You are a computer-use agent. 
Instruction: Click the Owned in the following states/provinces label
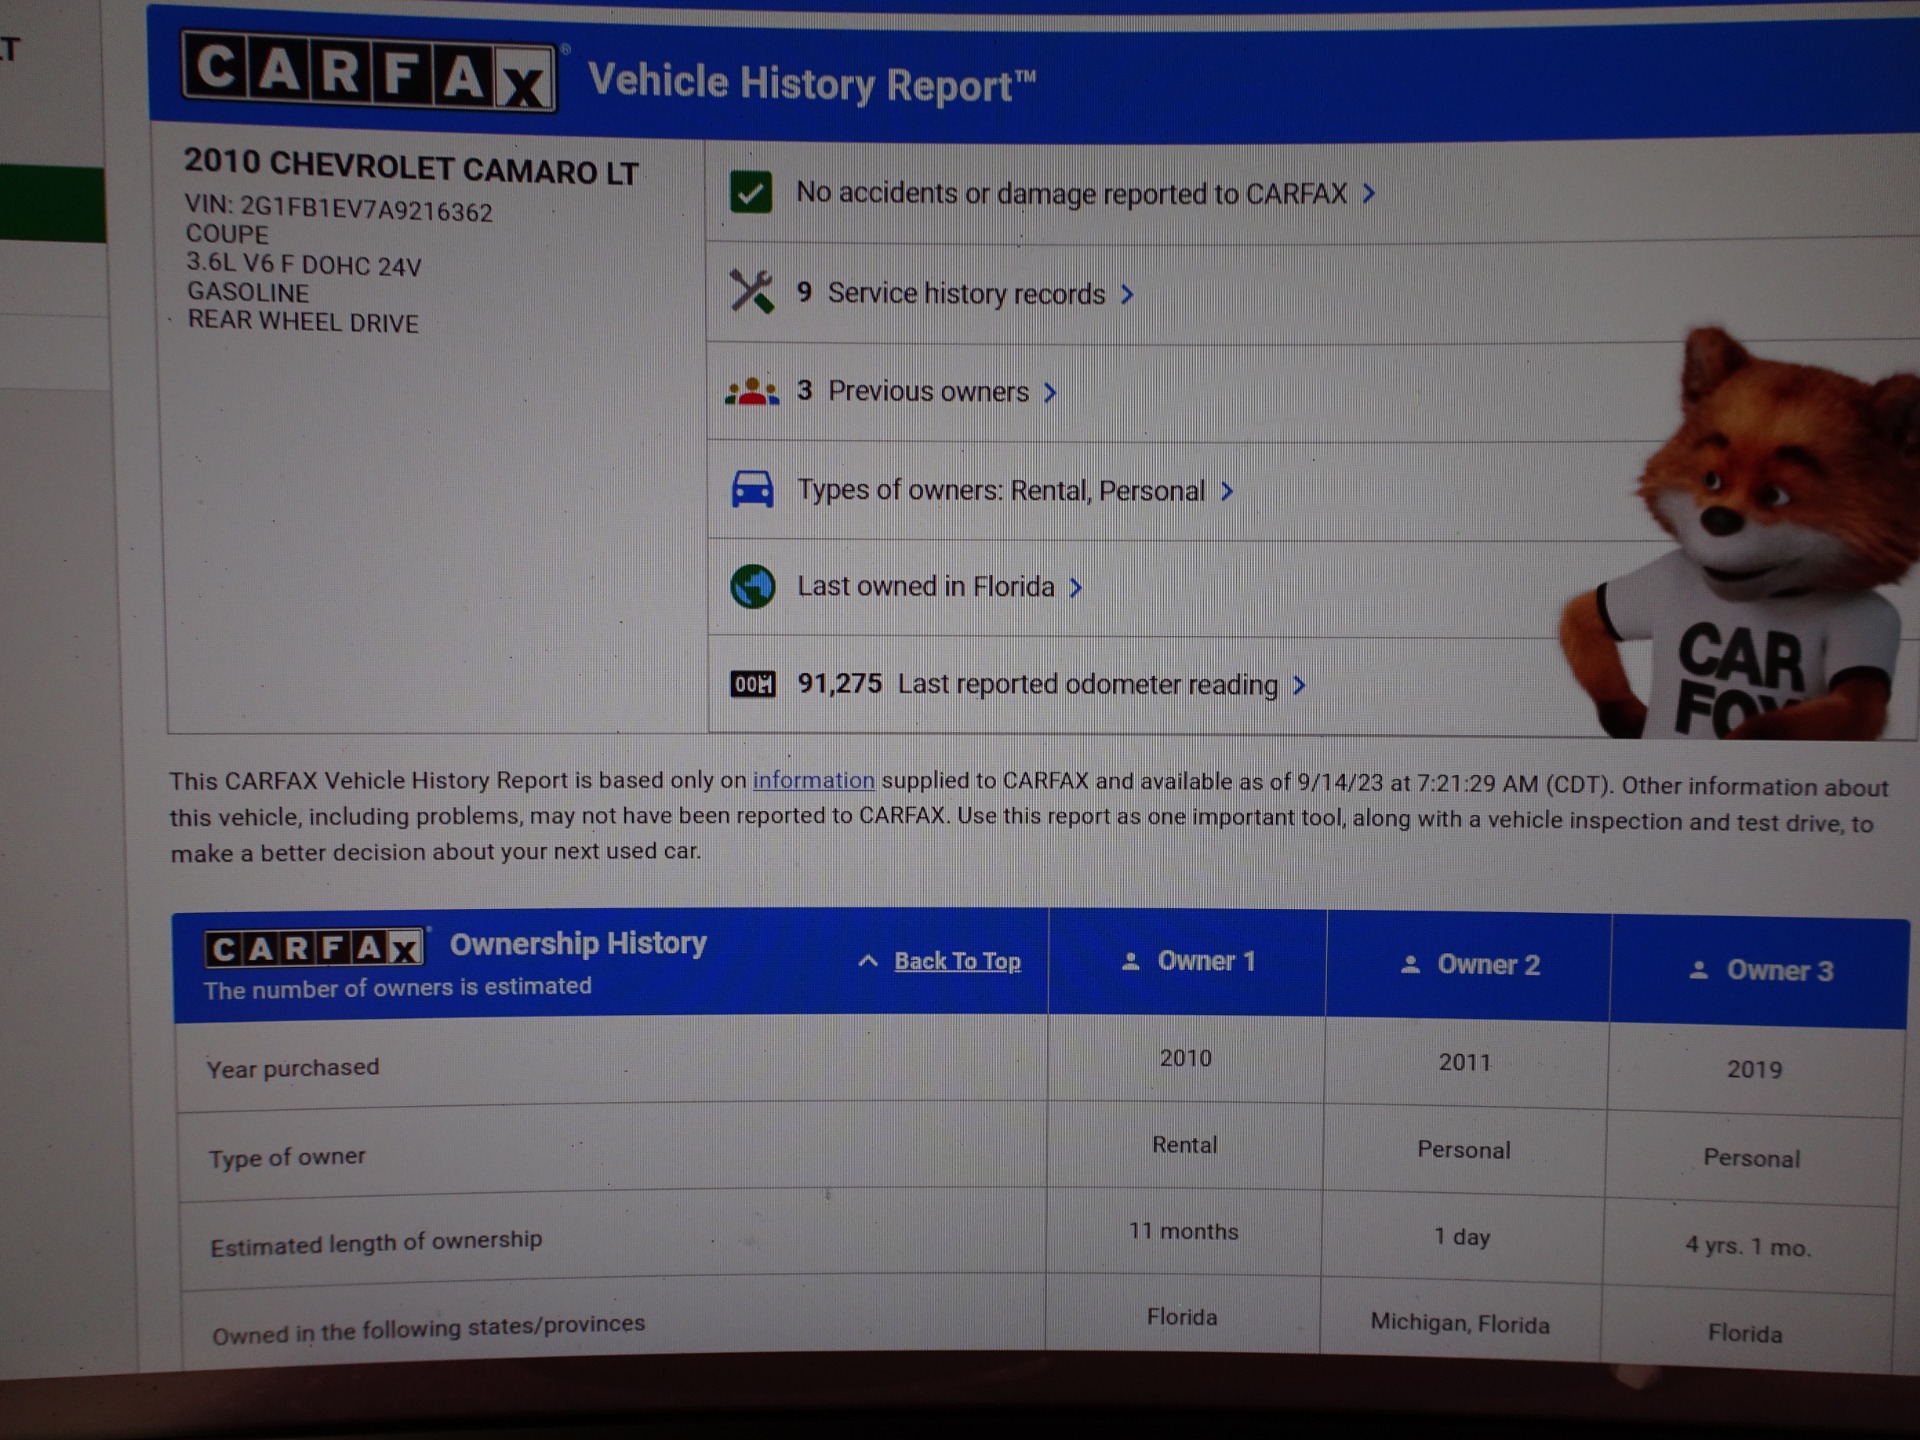[x=428, y=1330]
